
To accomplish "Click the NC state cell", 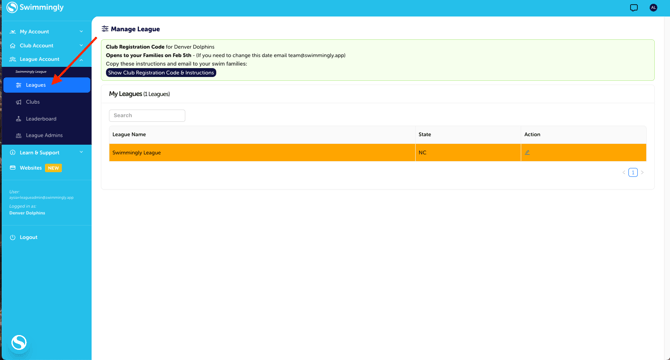I will 422,152.
